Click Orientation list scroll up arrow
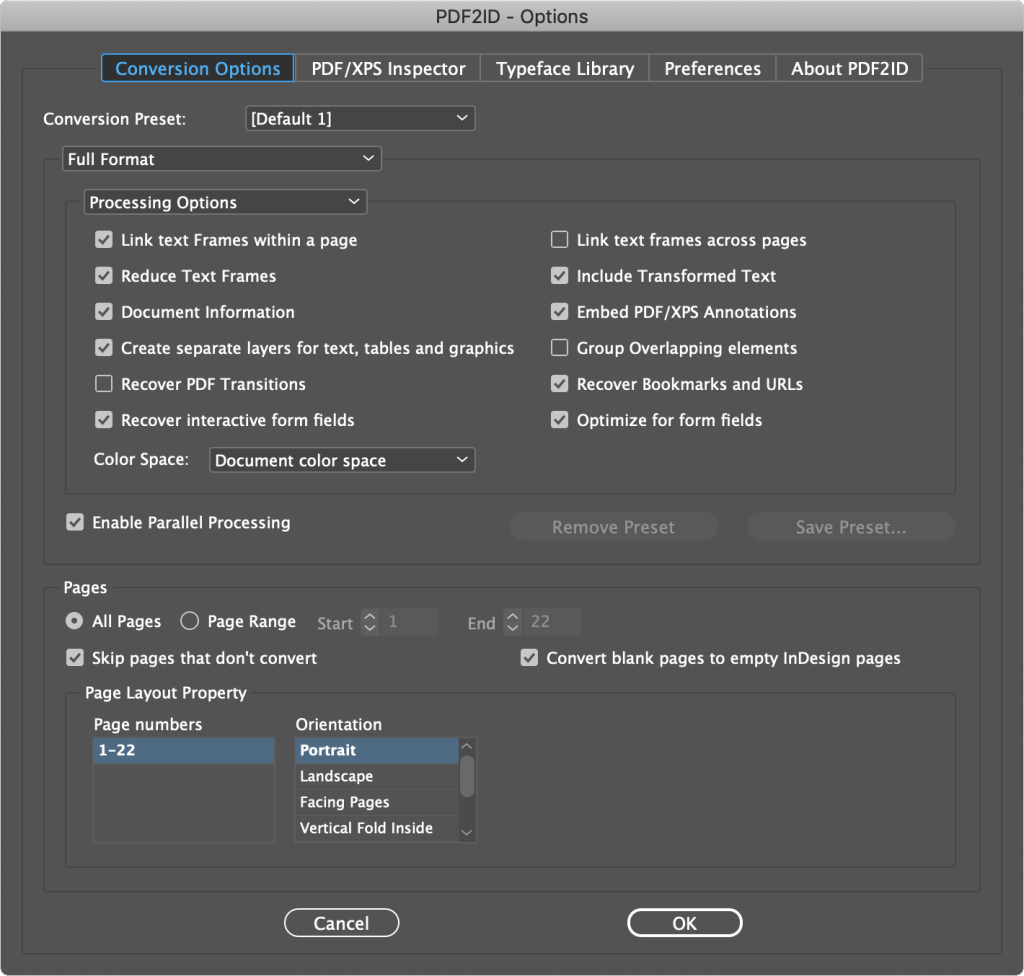 point(466,746)
